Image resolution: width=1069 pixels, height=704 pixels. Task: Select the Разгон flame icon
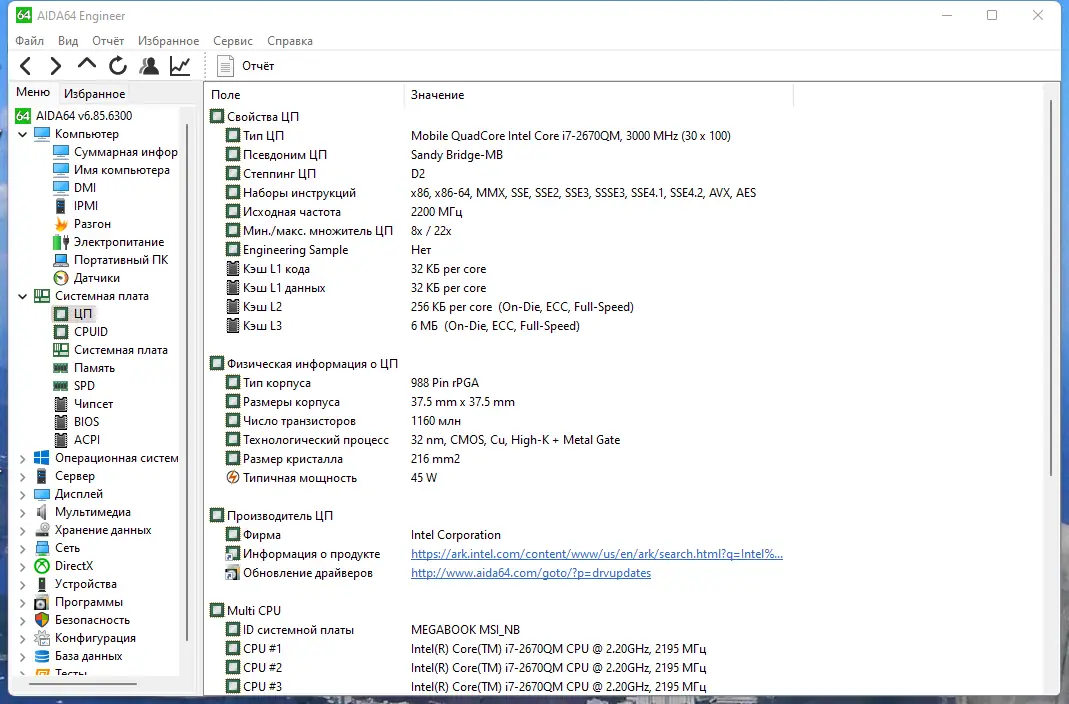[x=61, y=223]
